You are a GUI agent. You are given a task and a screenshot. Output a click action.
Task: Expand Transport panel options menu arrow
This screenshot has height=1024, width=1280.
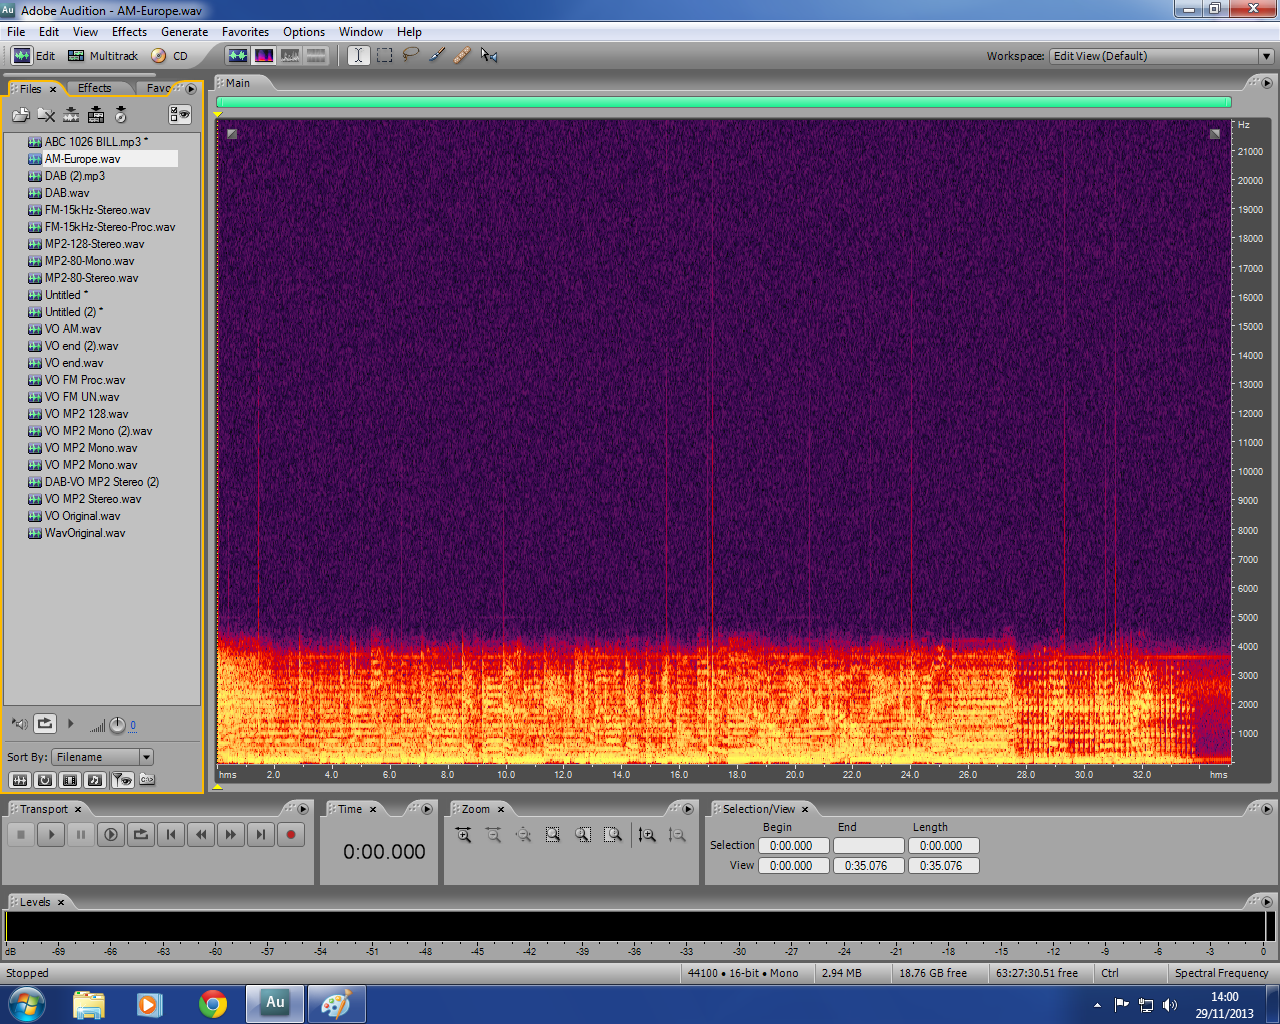pos(302,809)
